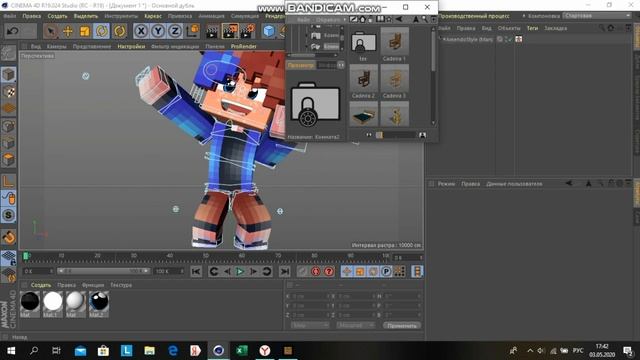
Task: Play animation forwards
Action: pyautogui.click(x=240, y=271)
